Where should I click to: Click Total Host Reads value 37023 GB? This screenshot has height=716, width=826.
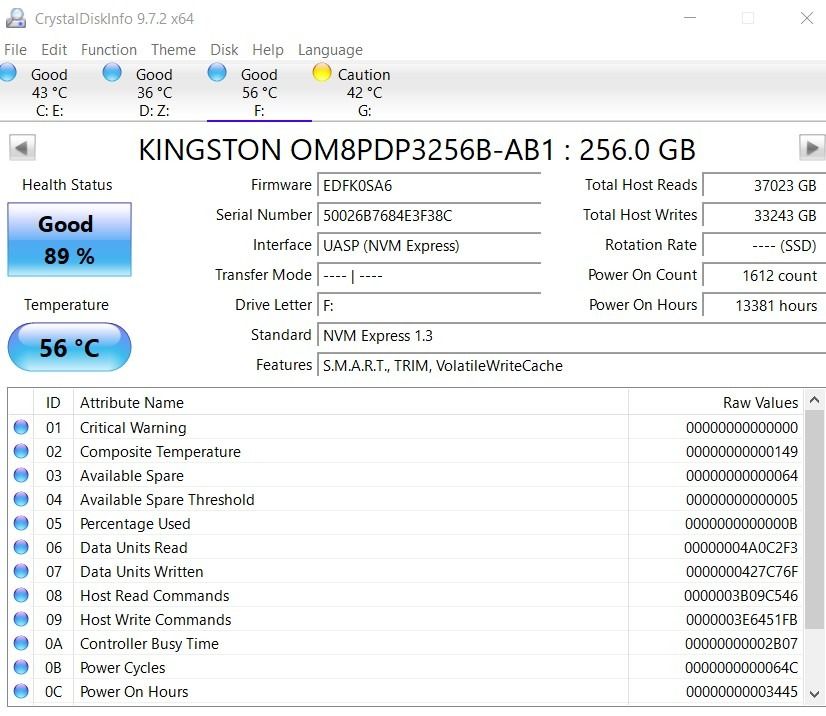tap(764, 185)
